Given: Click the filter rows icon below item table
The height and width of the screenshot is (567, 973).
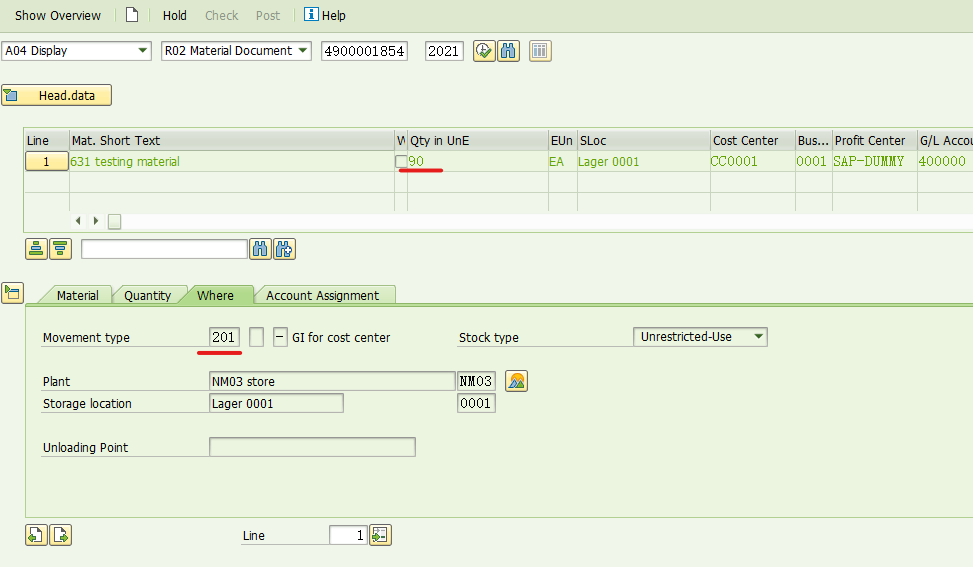Looking at the screenshot, I should (x=60, y=249).
